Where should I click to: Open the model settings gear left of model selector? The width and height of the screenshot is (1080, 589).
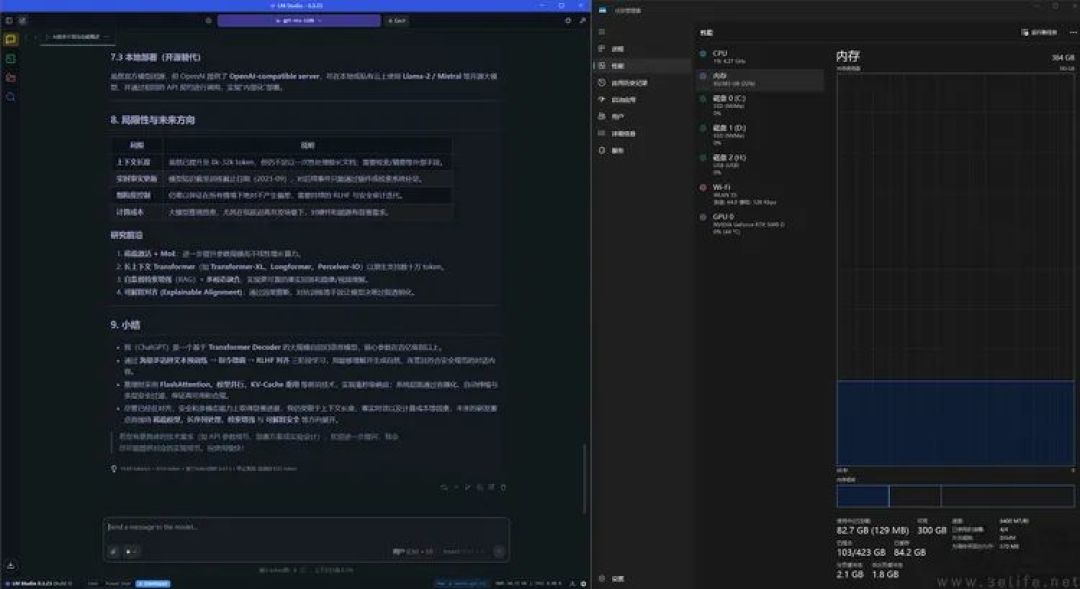pyautogui.click(x=209, y=21)
